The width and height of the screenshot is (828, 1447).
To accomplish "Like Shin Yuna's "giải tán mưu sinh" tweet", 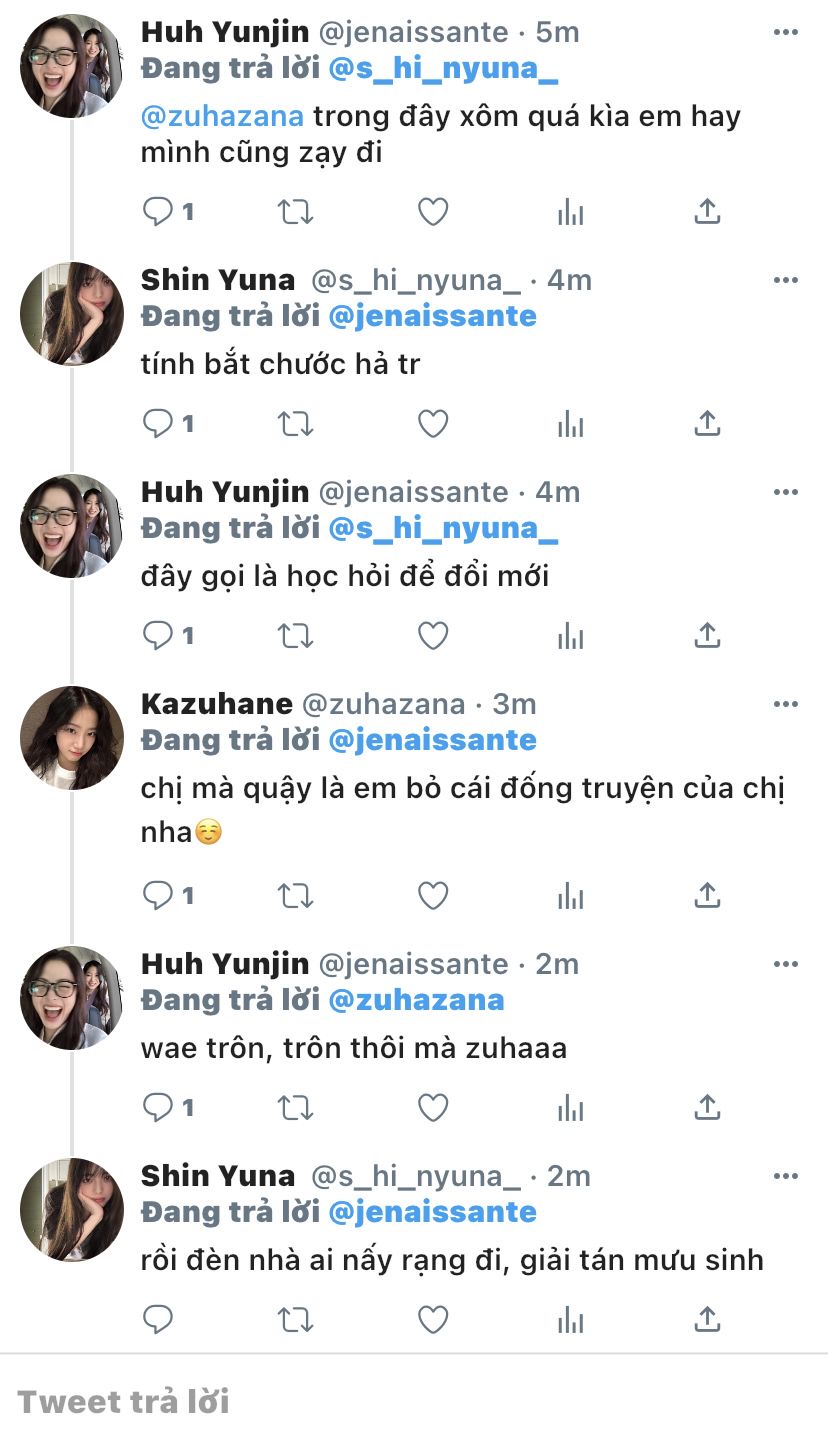I will pos(432,1320).
